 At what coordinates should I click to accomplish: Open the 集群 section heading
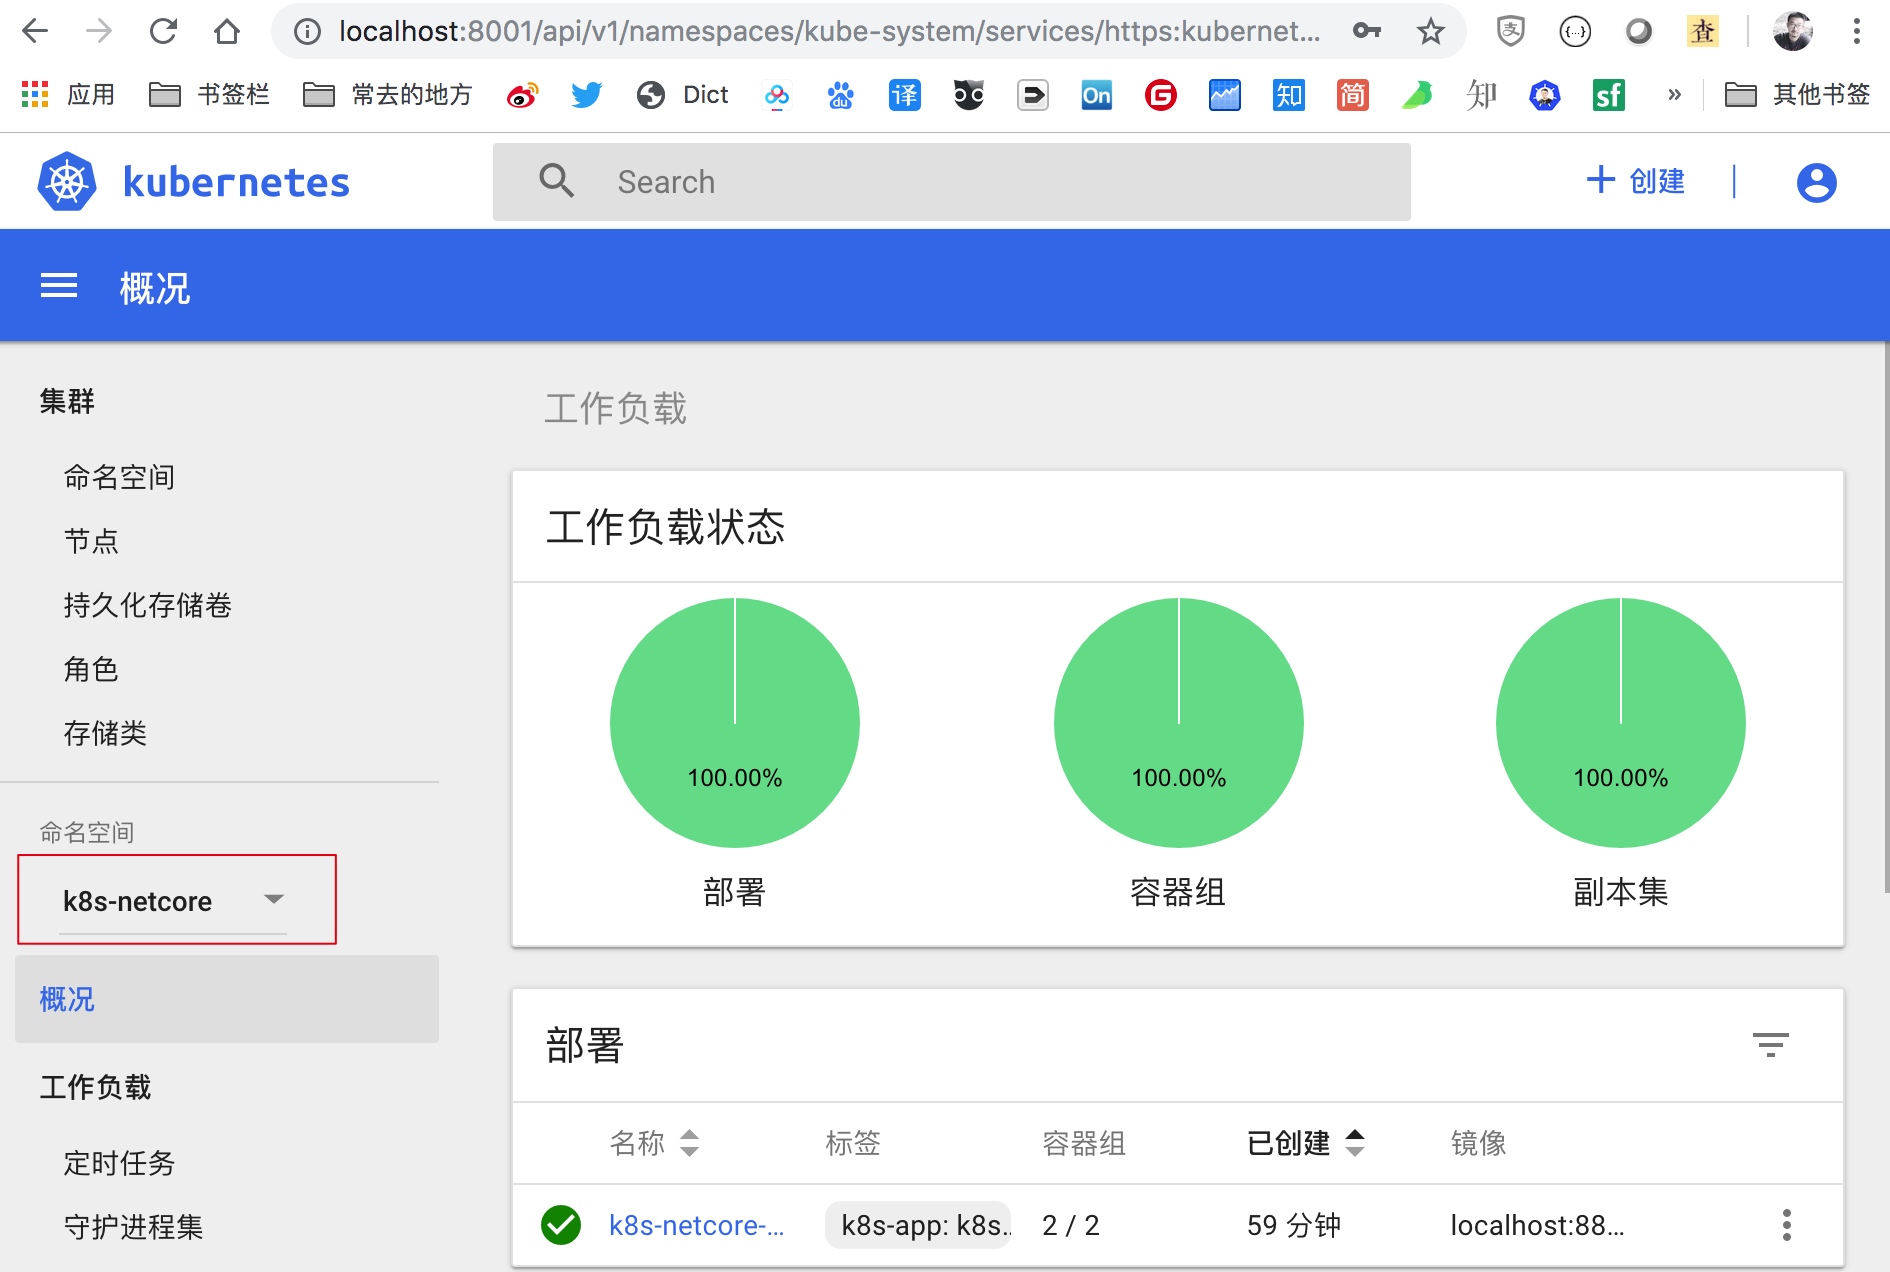[67, 401]
